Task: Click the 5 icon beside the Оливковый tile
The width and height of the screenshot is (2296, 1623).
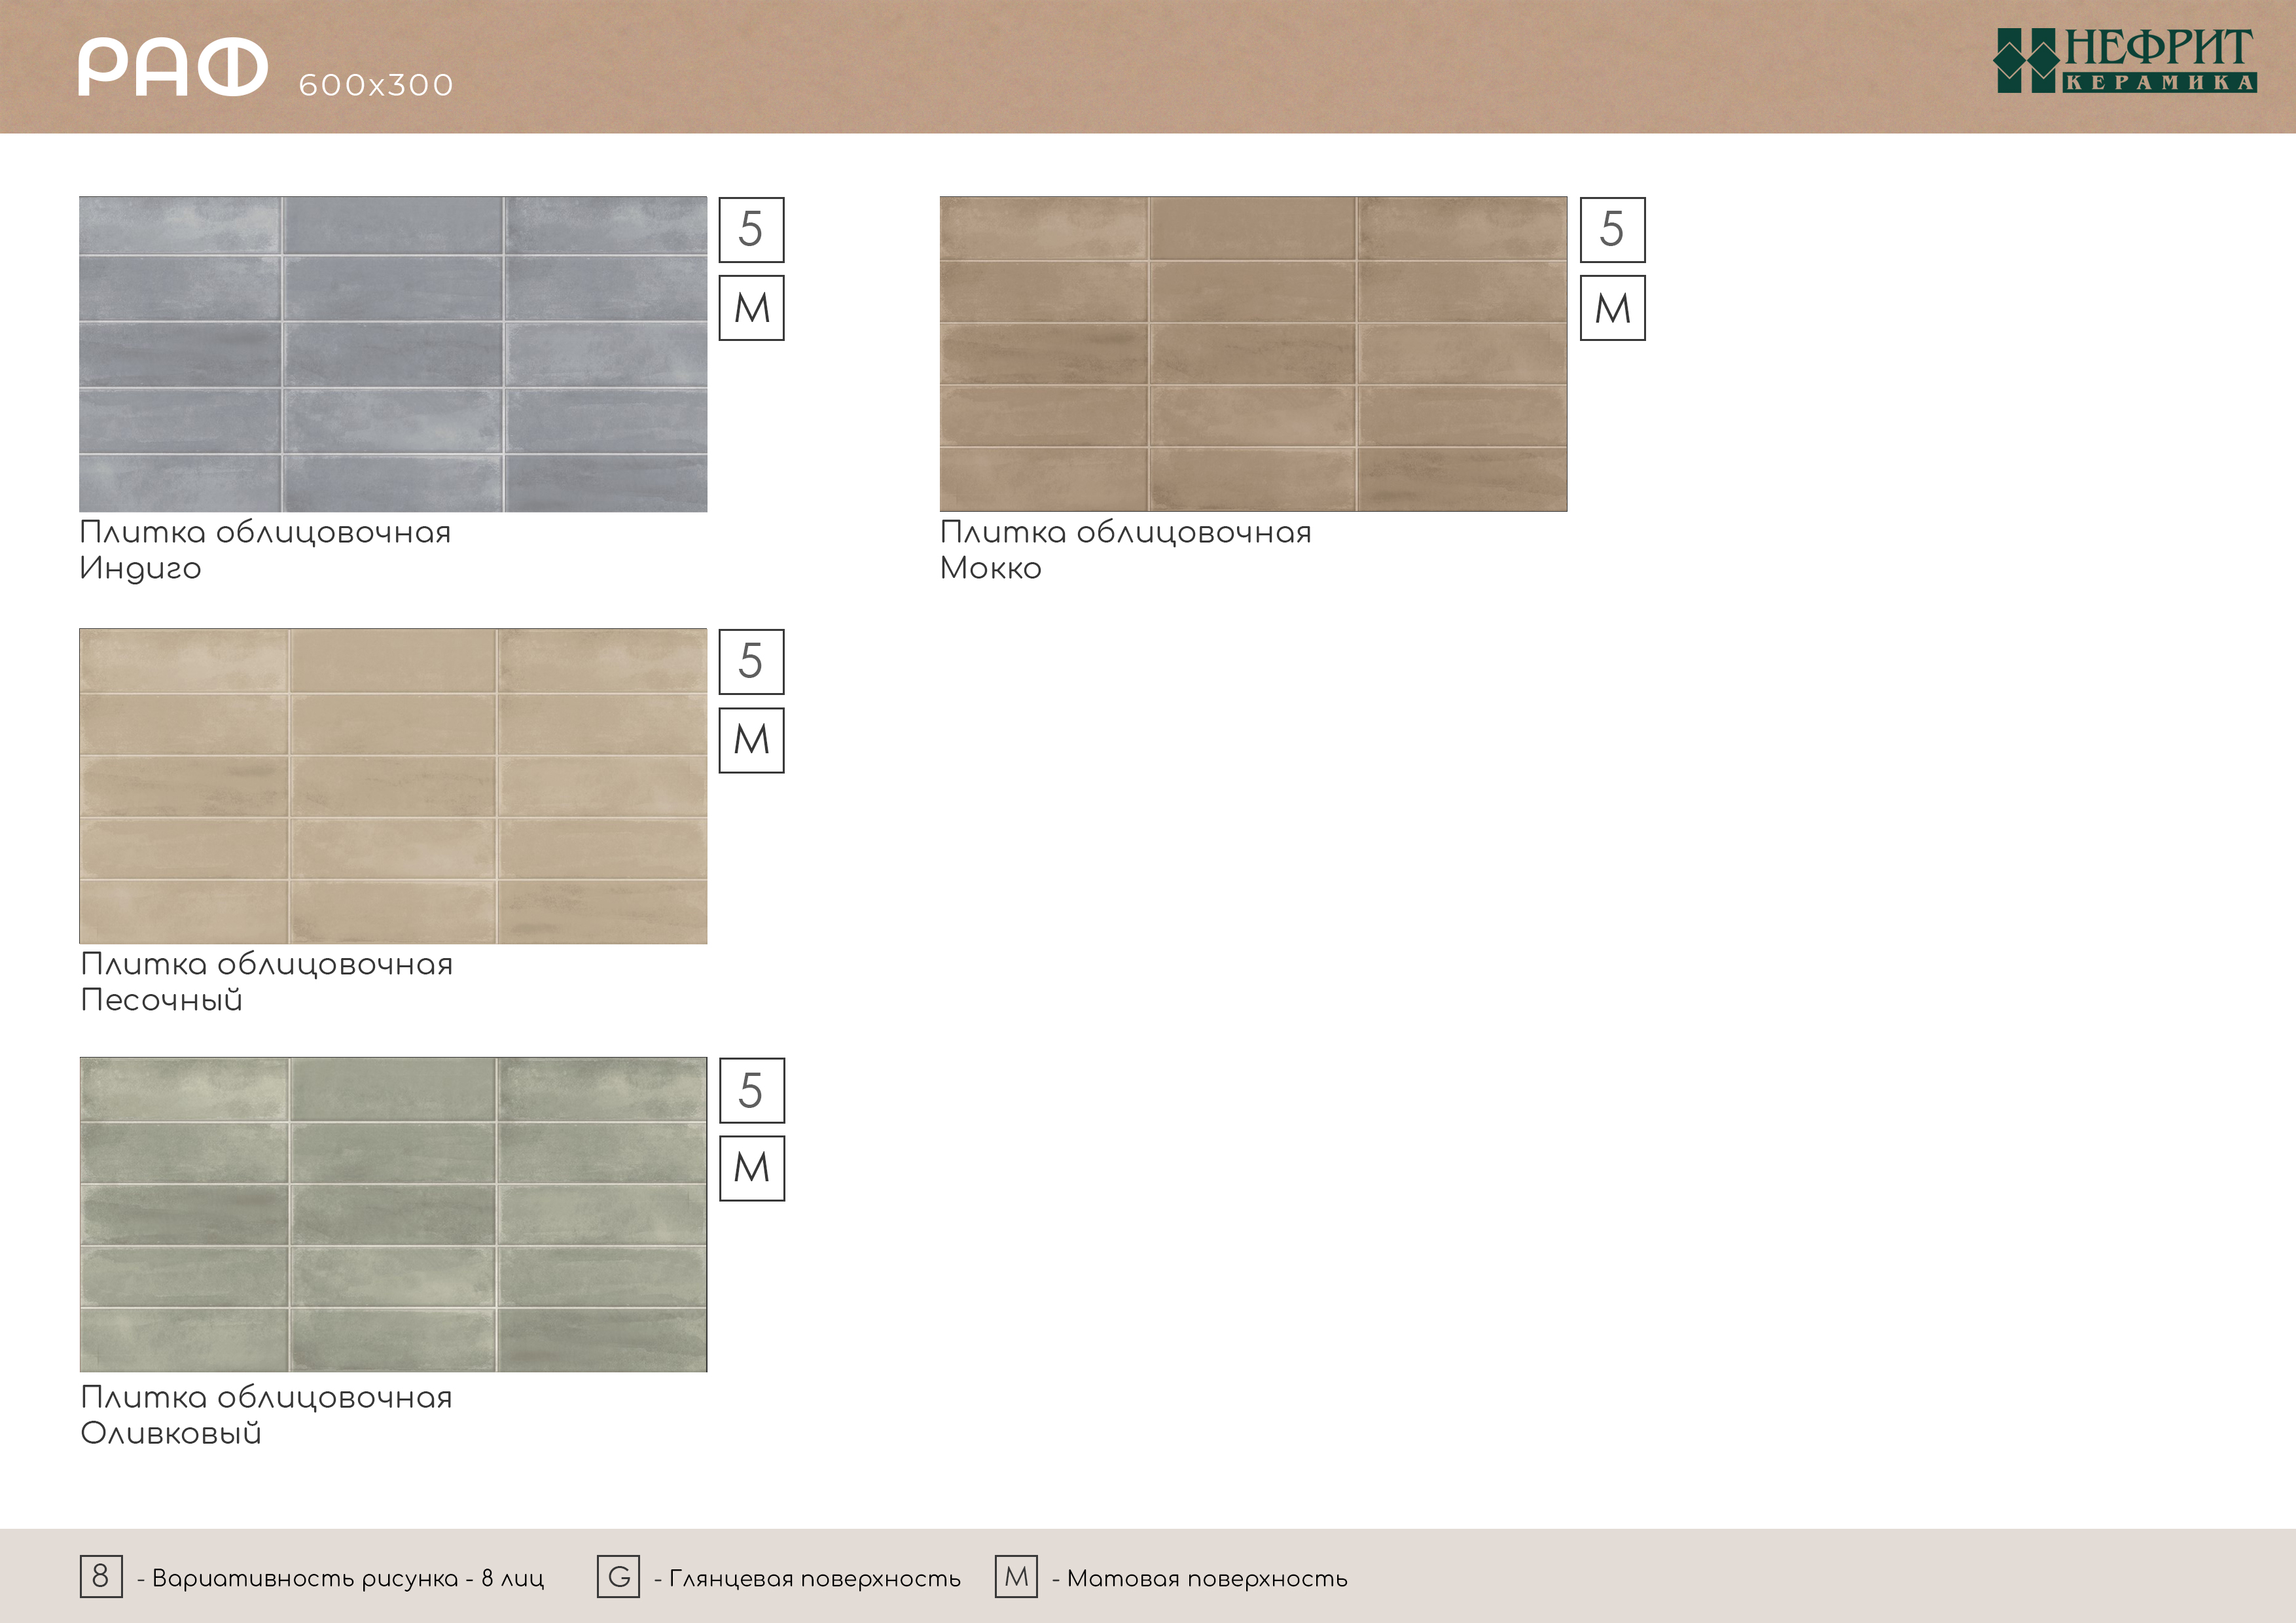Action: click(752, 1090)
